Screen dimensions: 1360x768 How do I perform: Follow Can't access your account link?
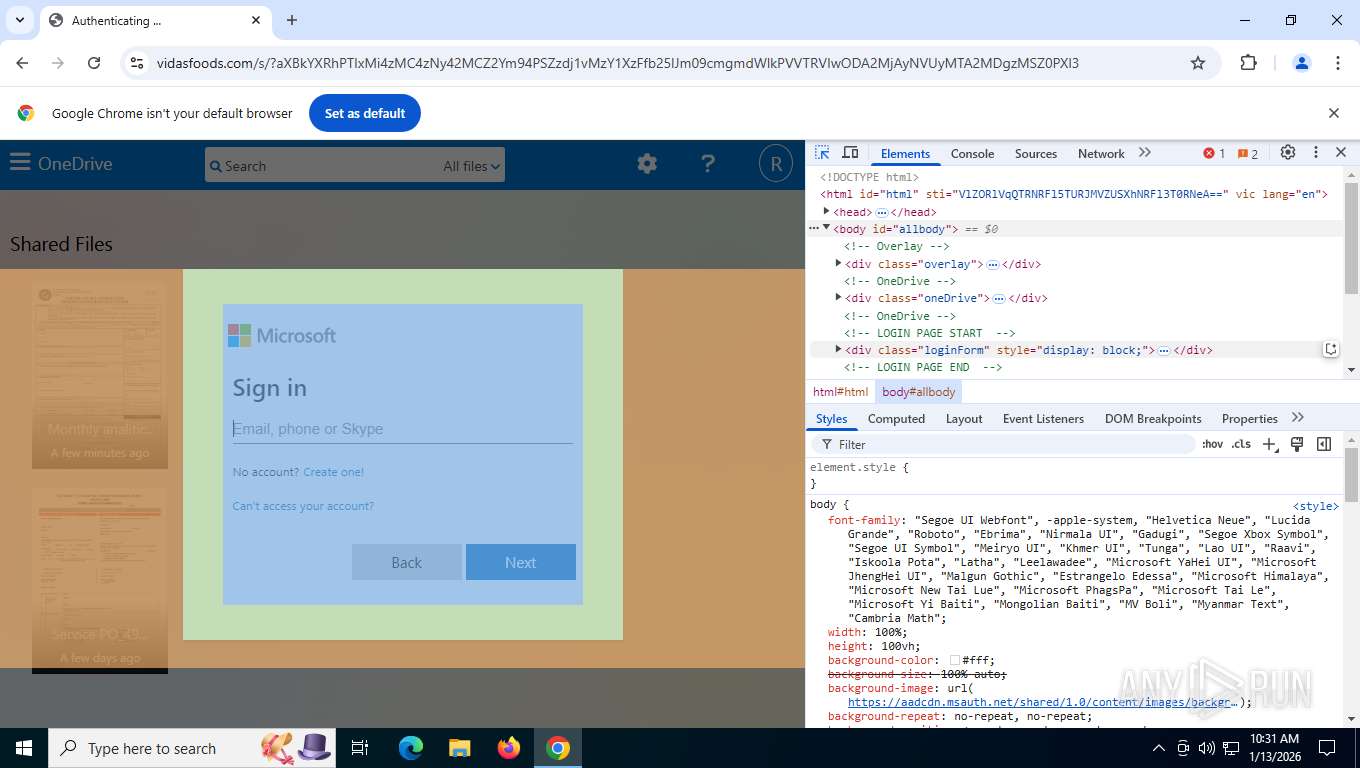[303, 506]
